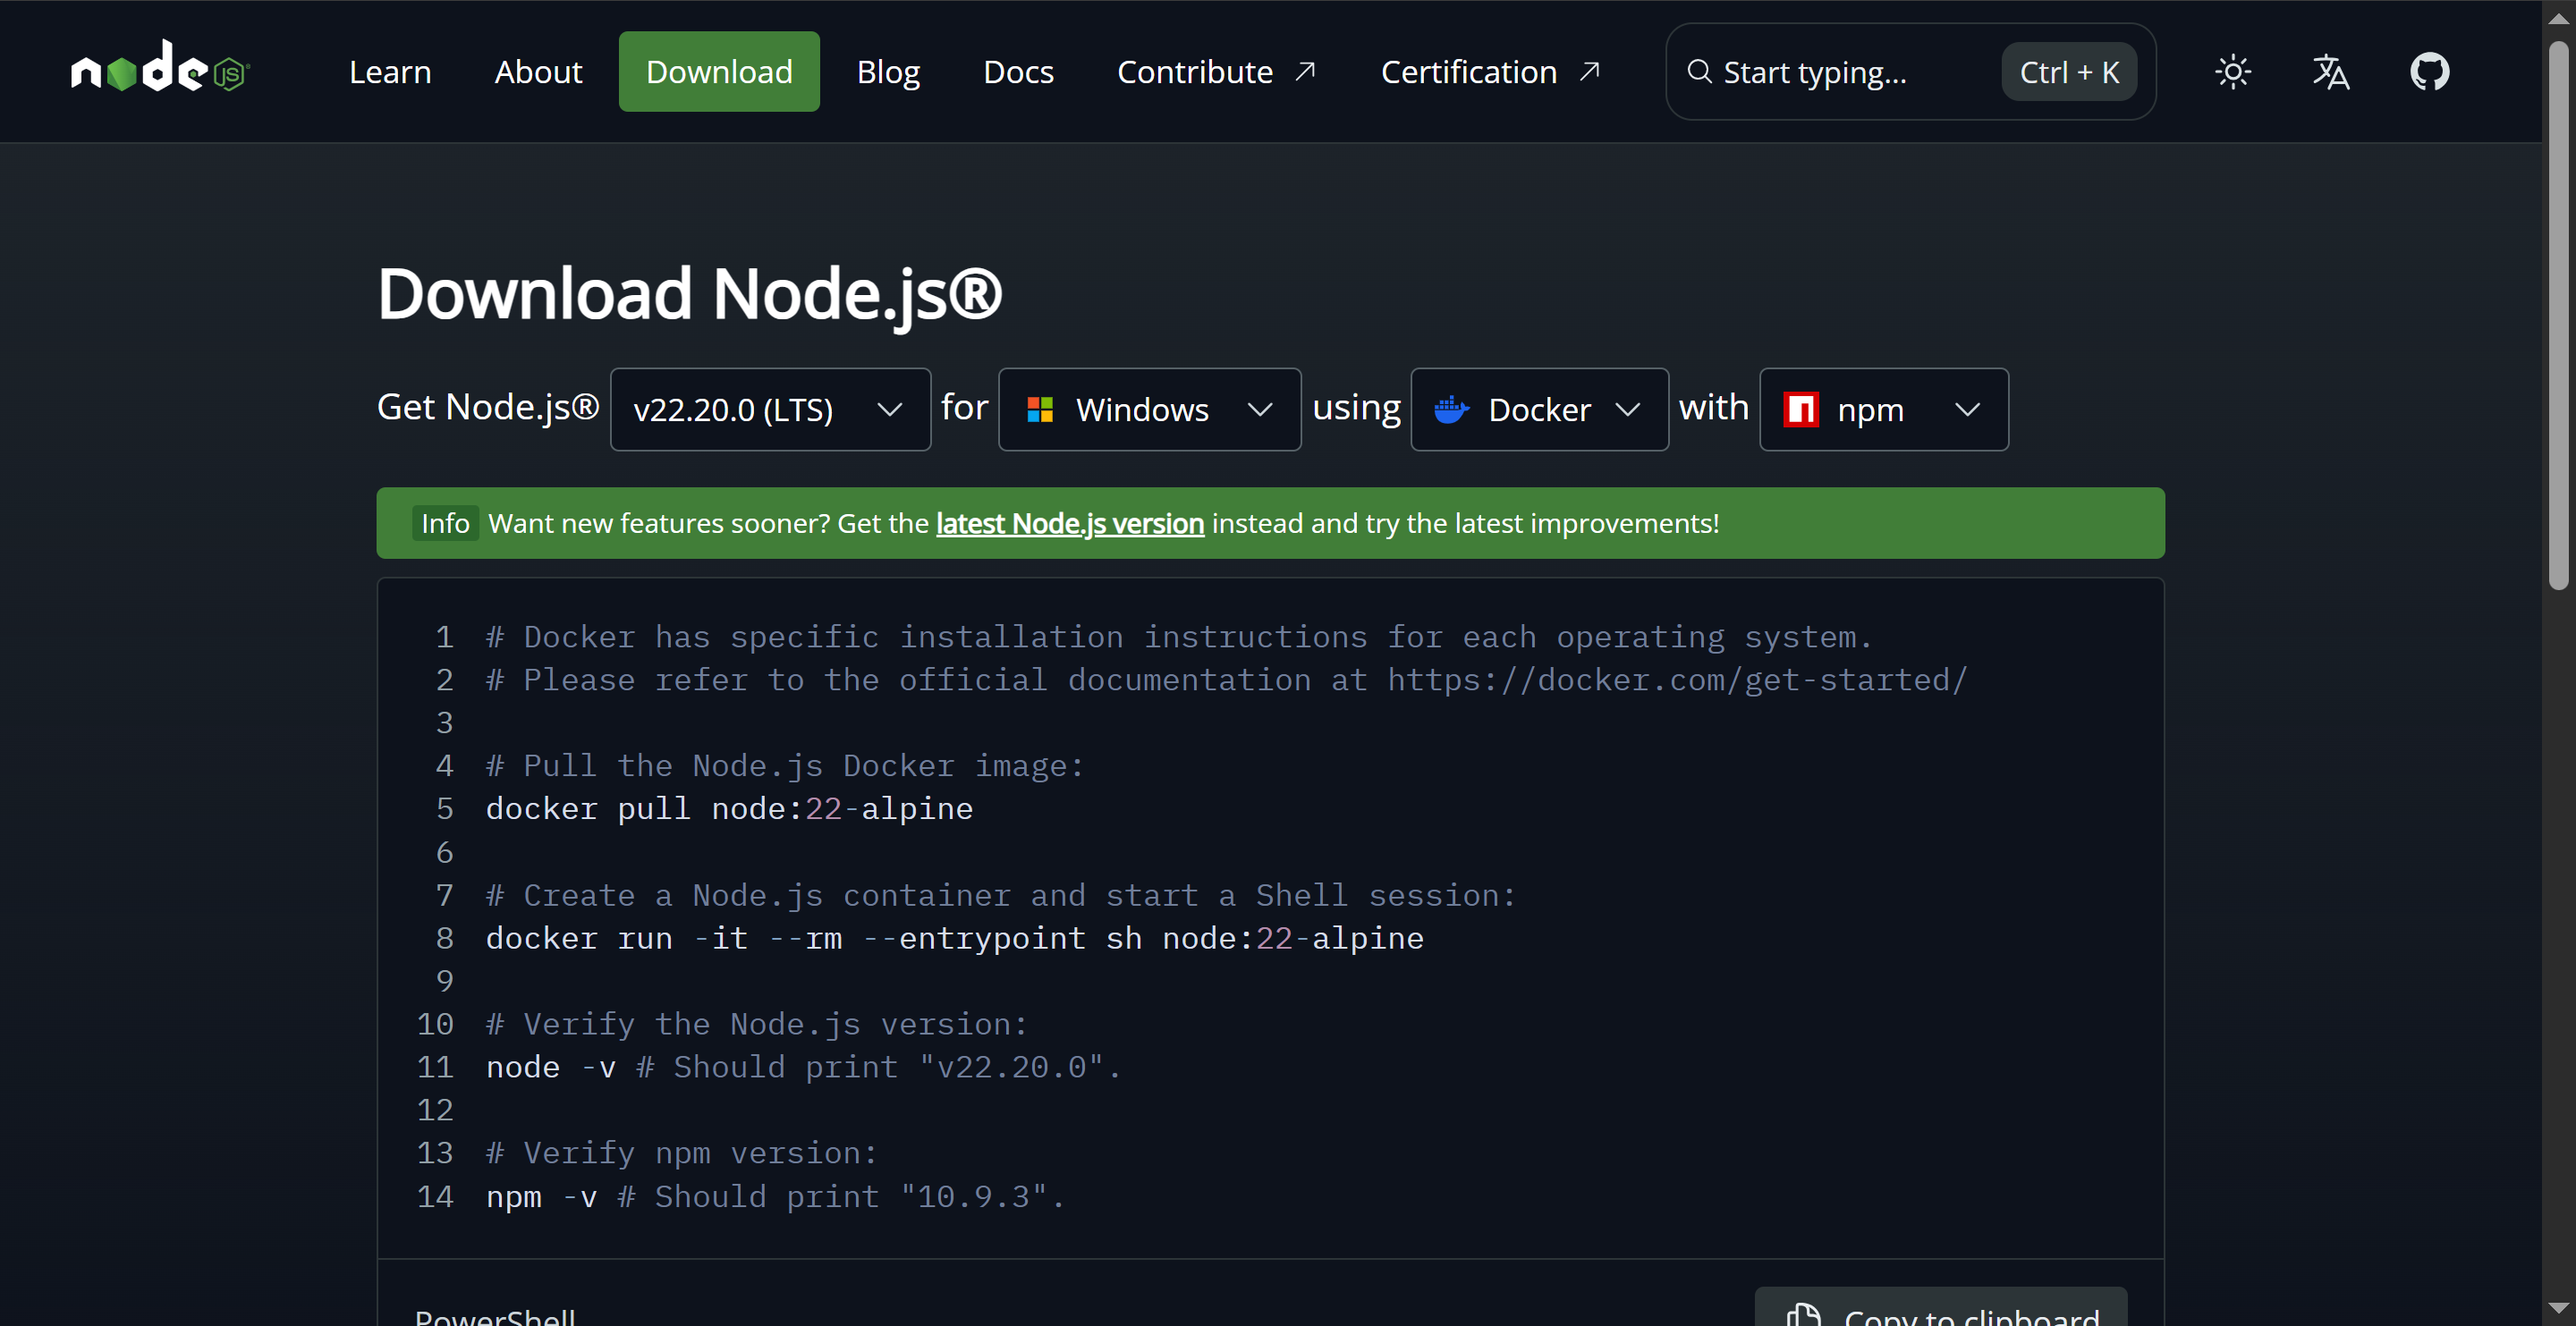Click the docker.com/get-started comment line
Viewport: 2576px width, 1326px height.
click(x=1226, y=680)
